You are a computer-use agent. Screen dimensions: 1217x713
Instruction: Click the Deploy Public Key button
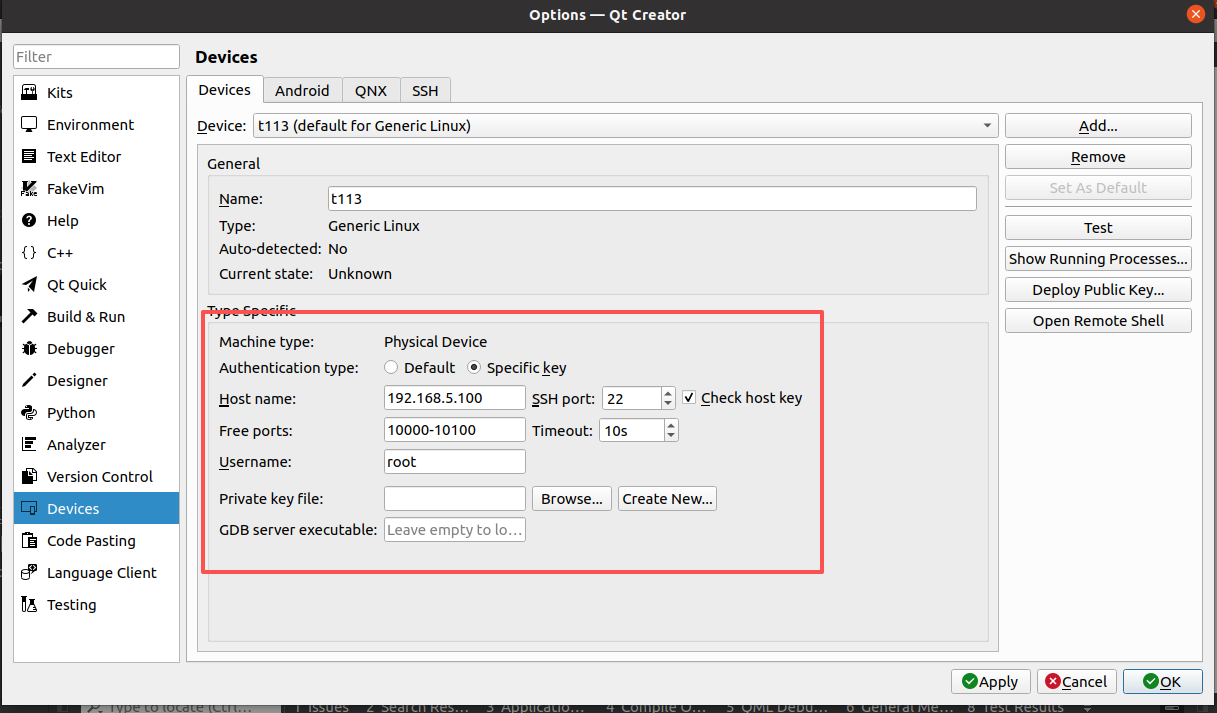tap(1098, 290)
